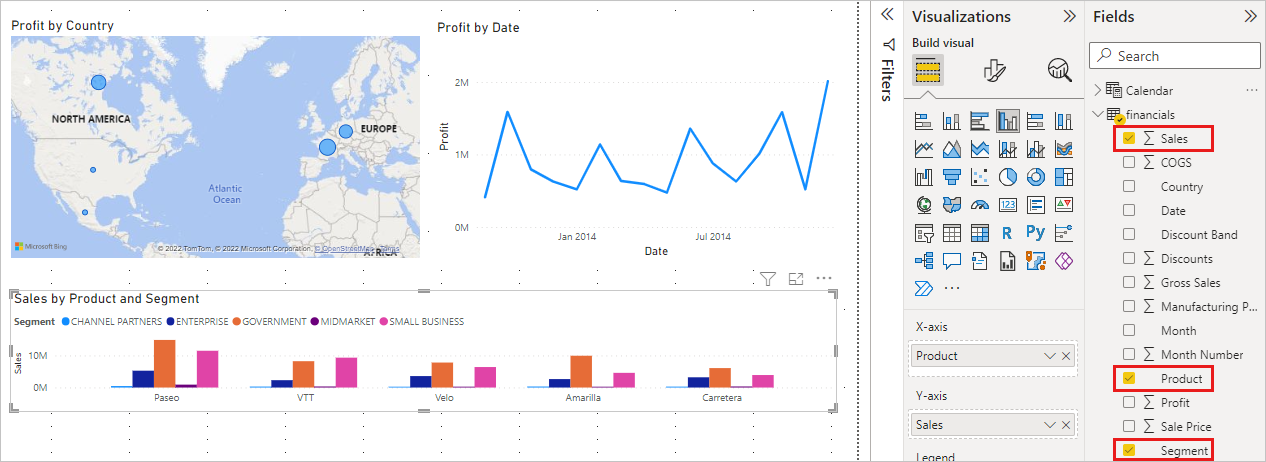Choose the donut chart visual
This screenshot has height=462, width=1266.
click(x=1036, y=177)
